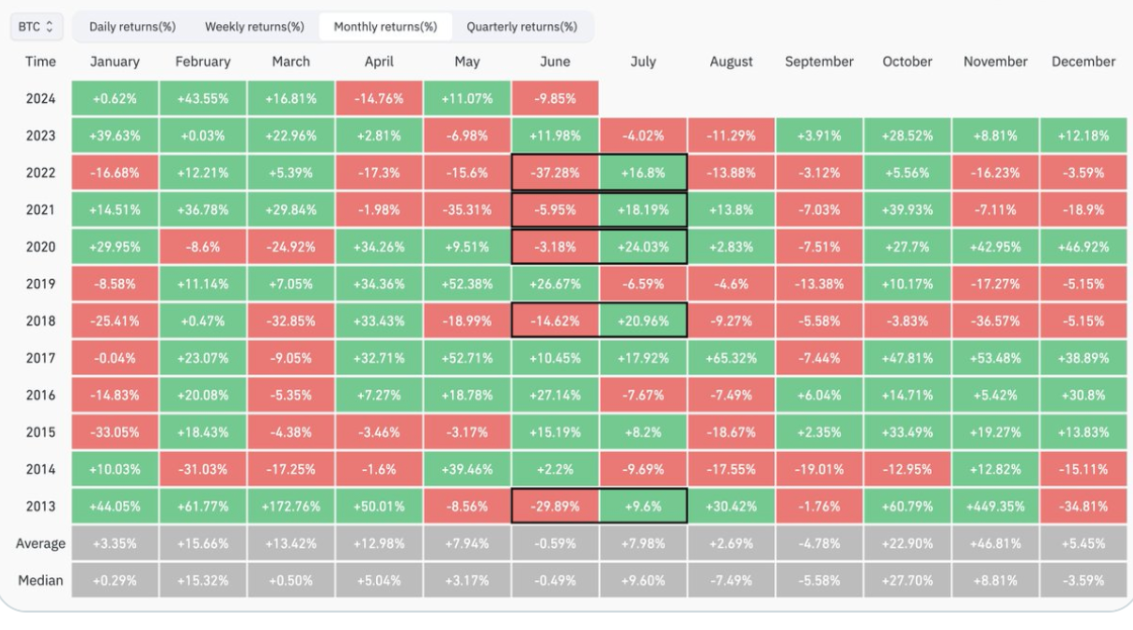Click the May 2021 -35.31% cell
Viewport: 1133px width, 630px height.
tap(467, 210)
